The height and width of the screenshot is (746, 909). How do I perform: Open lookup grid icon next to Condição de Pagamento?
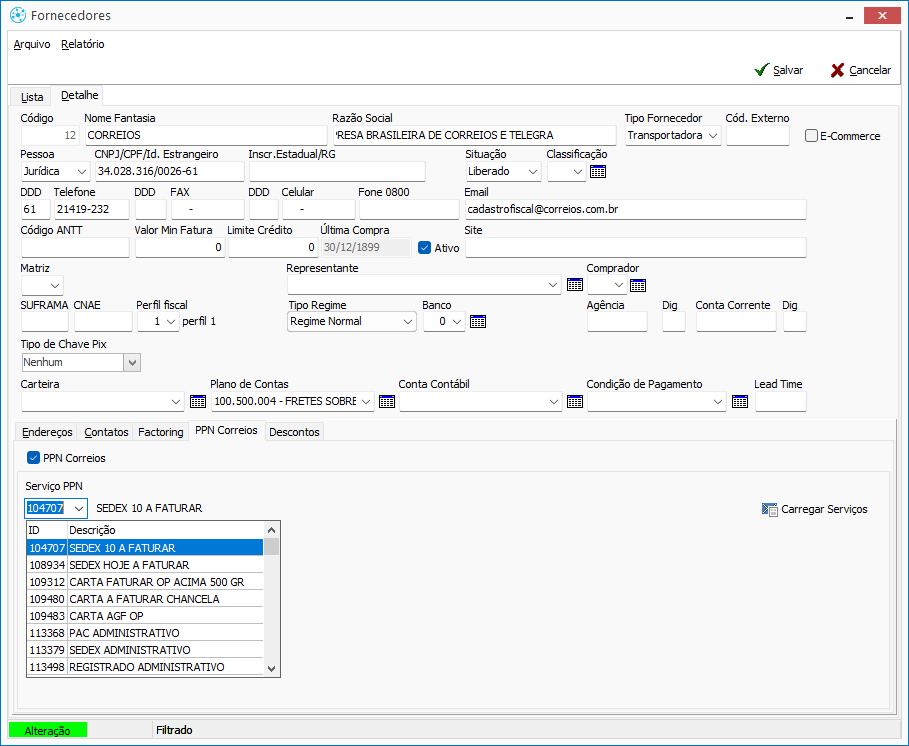click(x=740, y=401)
